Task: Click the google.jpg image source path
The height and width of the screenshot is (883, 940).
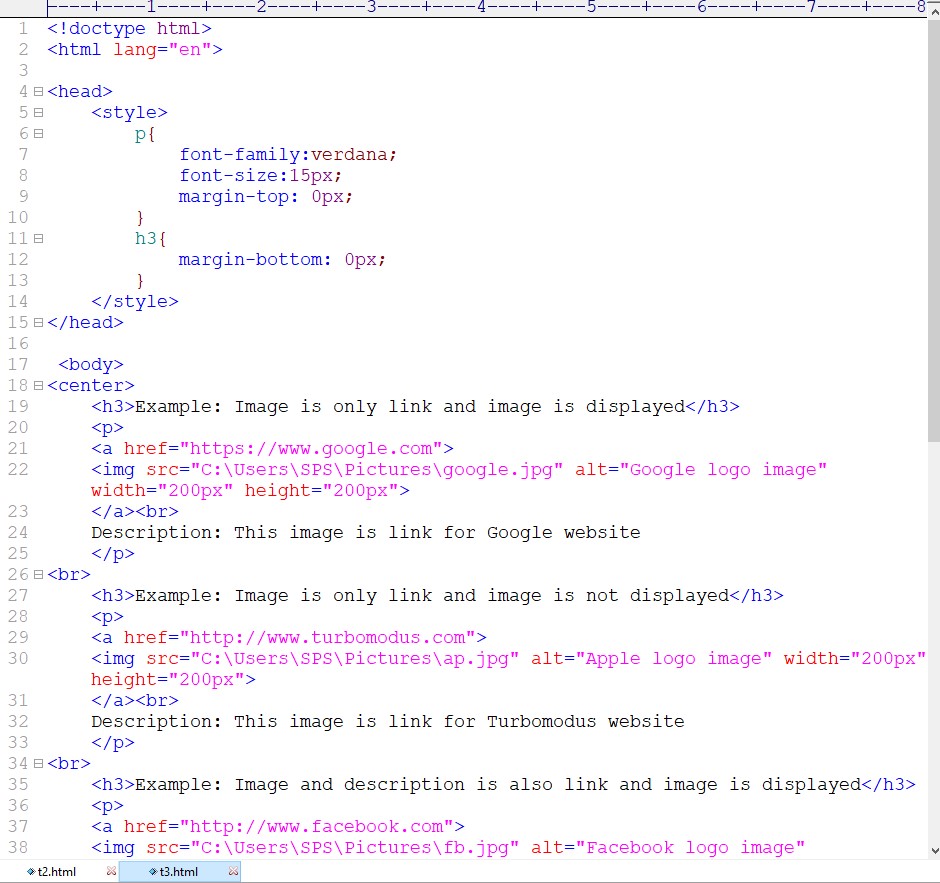Action: 378,469
